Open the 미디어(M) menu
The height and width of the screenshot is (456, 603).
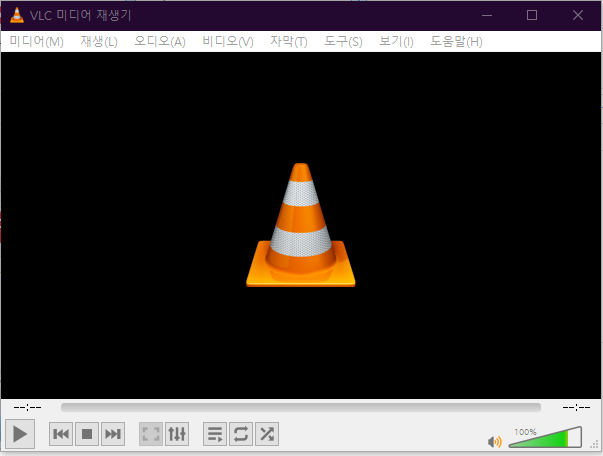(37, 41)
